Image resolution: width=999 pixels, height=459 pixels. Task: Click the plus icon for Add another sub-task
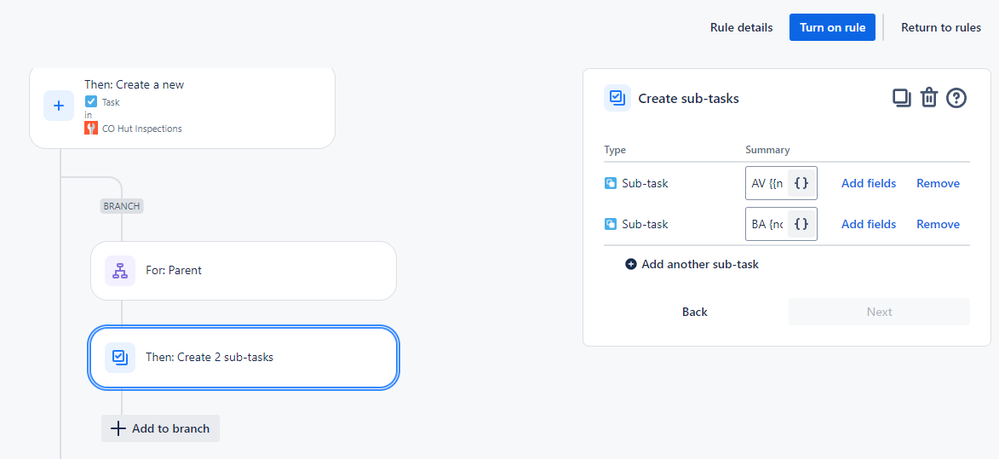(631, 264)
